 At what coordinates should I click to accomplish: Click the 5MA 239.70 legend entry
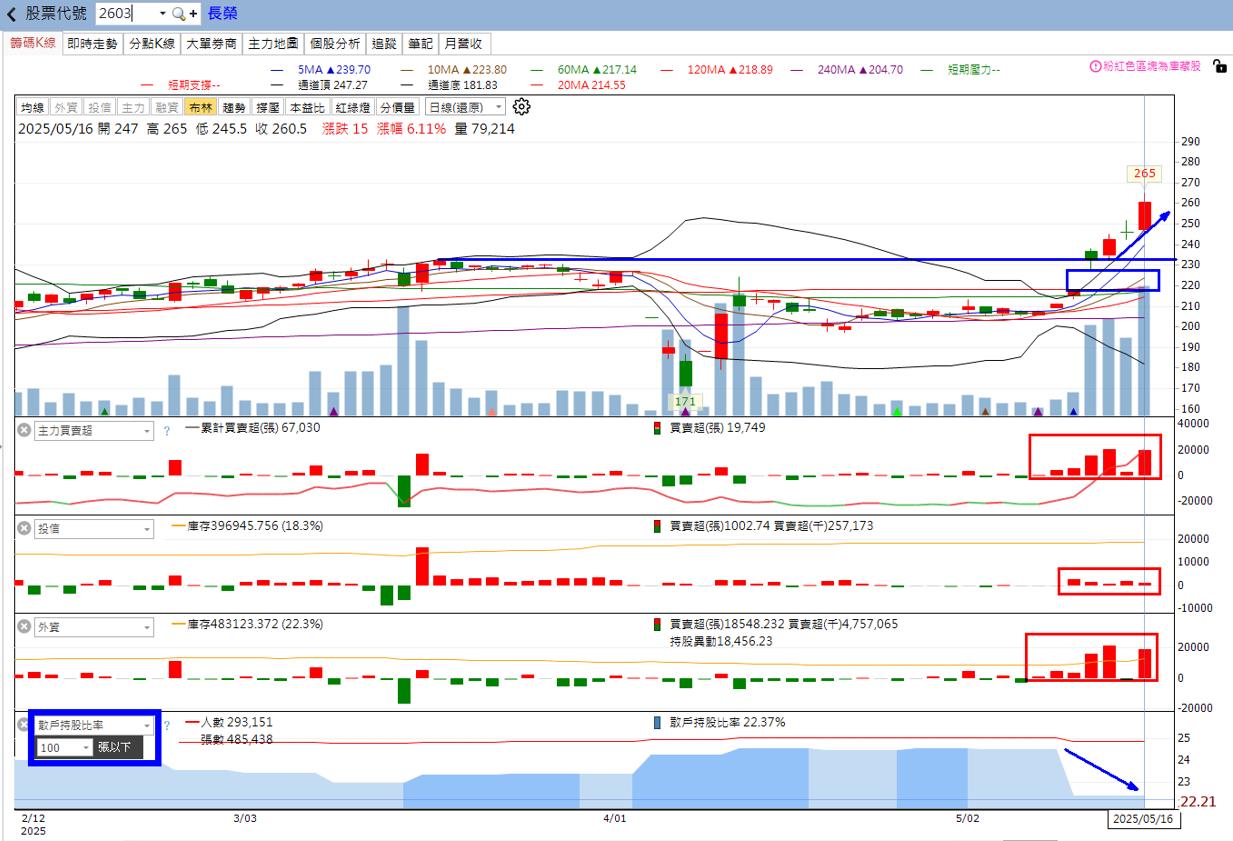click(x=321, y=70)
